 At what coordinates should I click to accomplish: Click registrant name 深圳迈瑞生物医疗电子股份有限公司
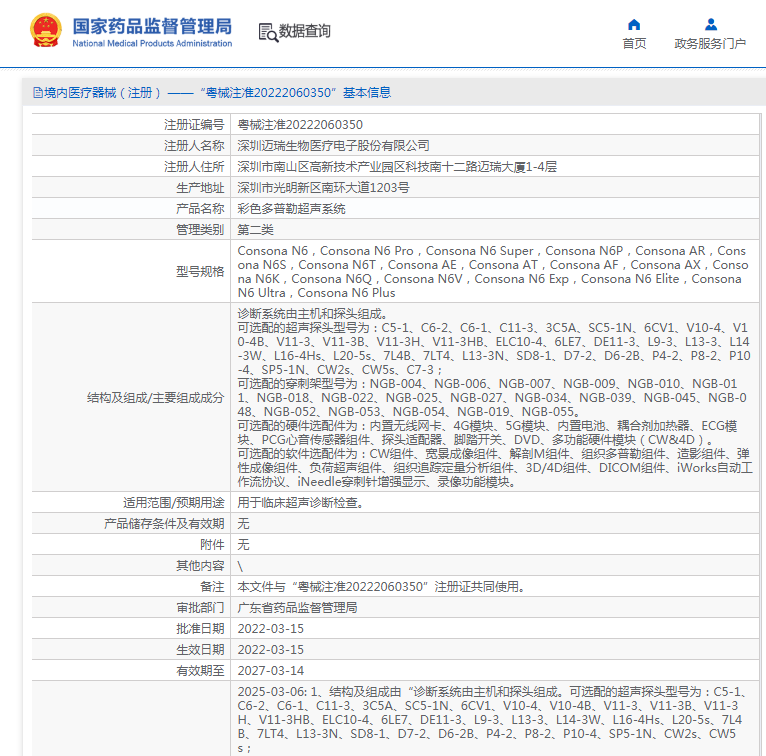click(334, 146)
